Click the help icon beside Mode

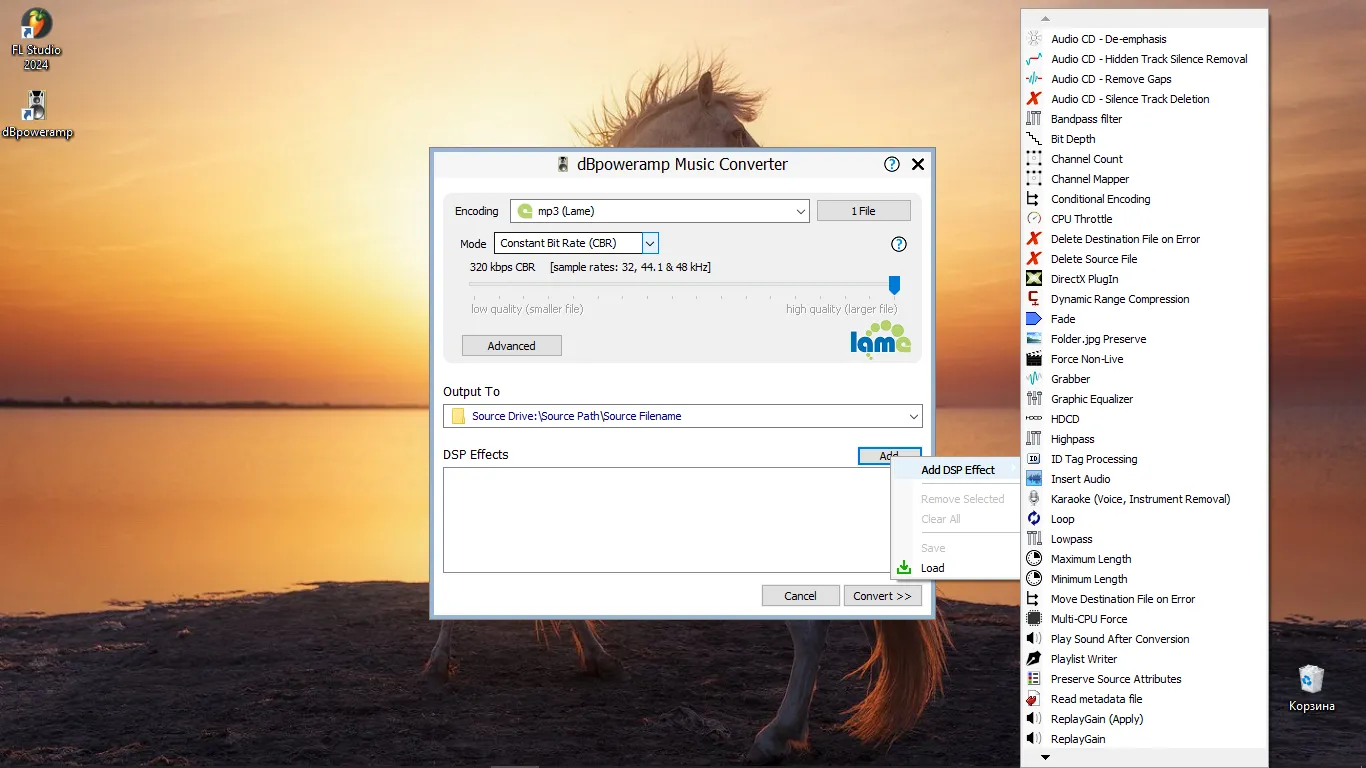[x=898, y=244]
